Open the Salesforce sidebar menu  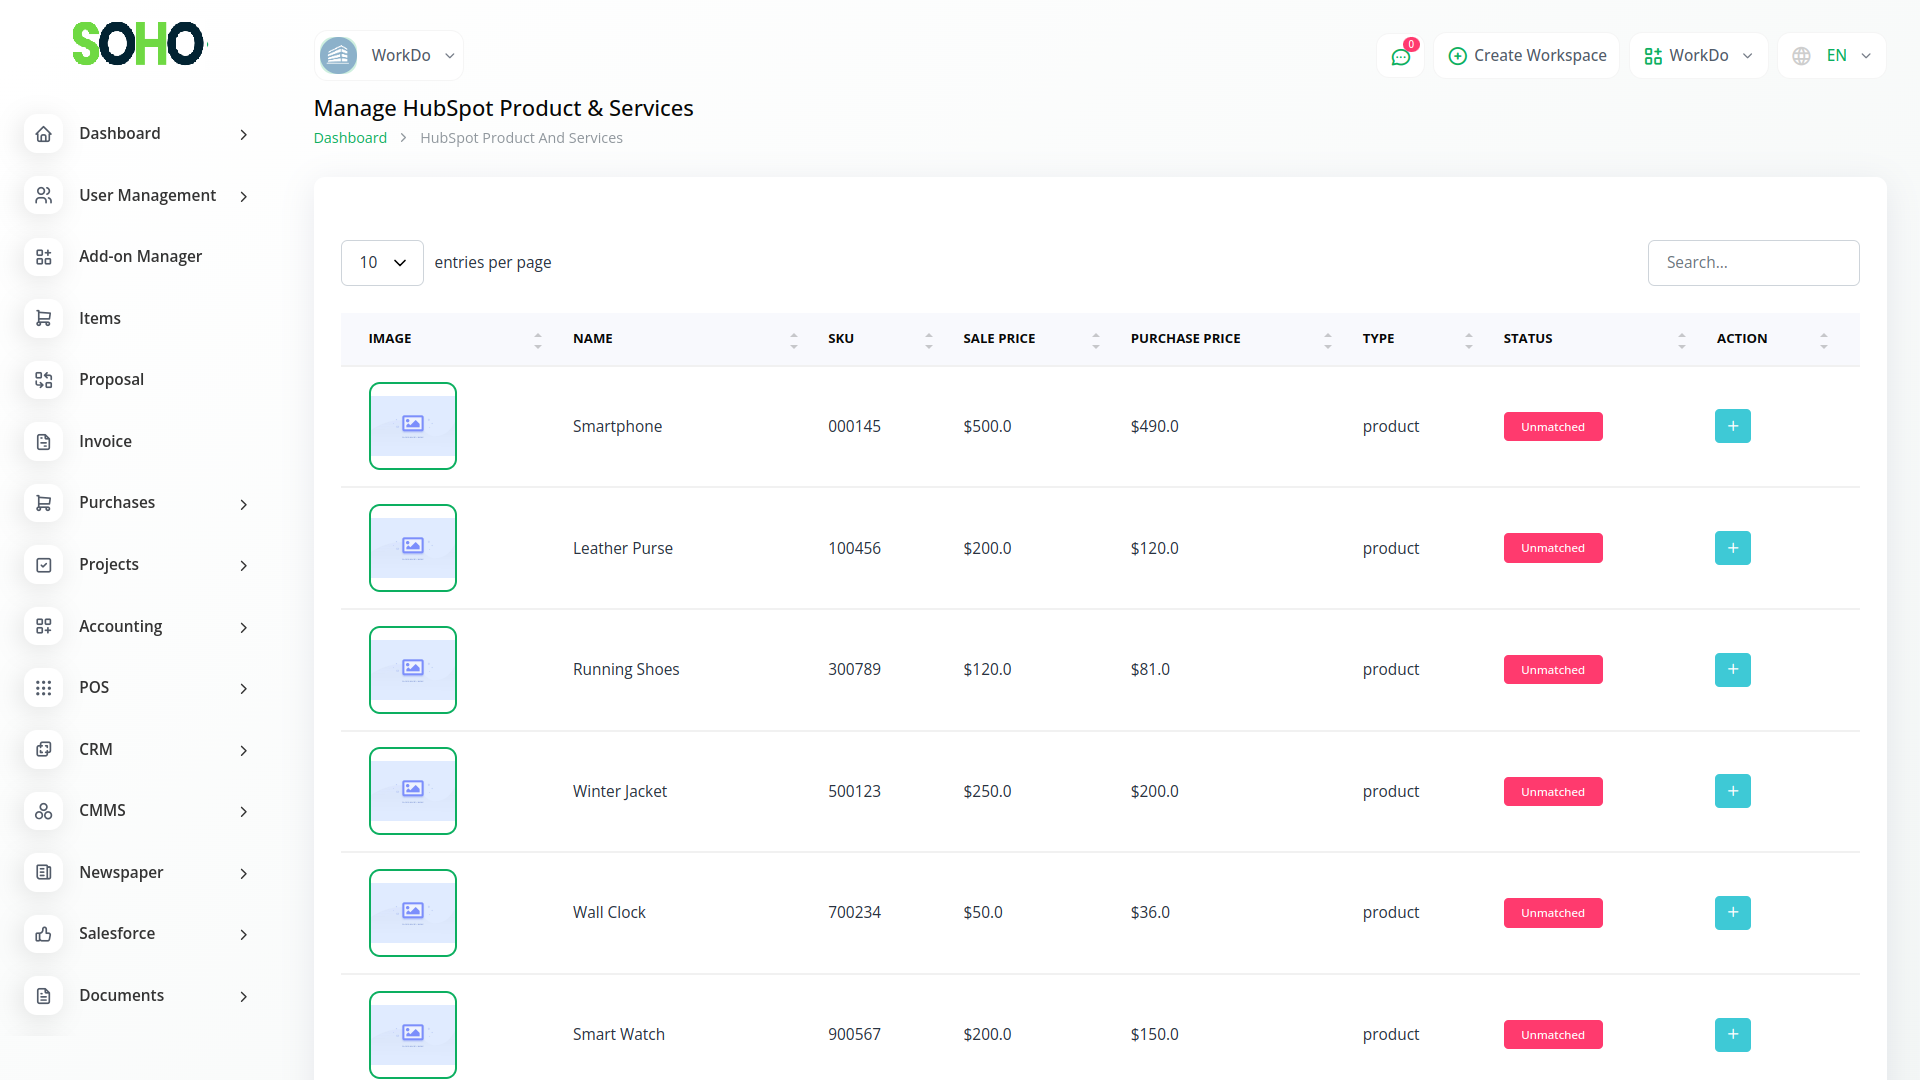click(x=117, y=933)
